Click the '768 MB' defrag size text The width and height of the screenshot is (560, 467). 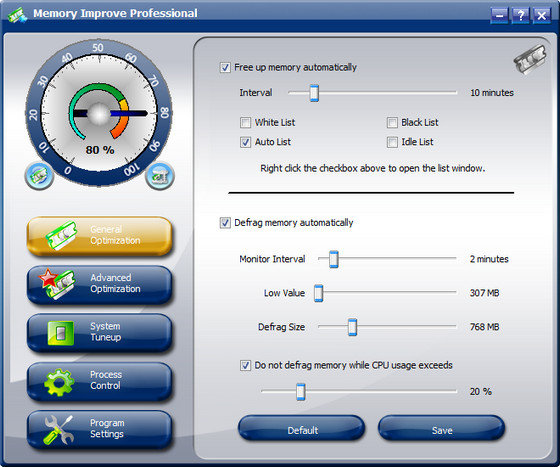point(484,327)
